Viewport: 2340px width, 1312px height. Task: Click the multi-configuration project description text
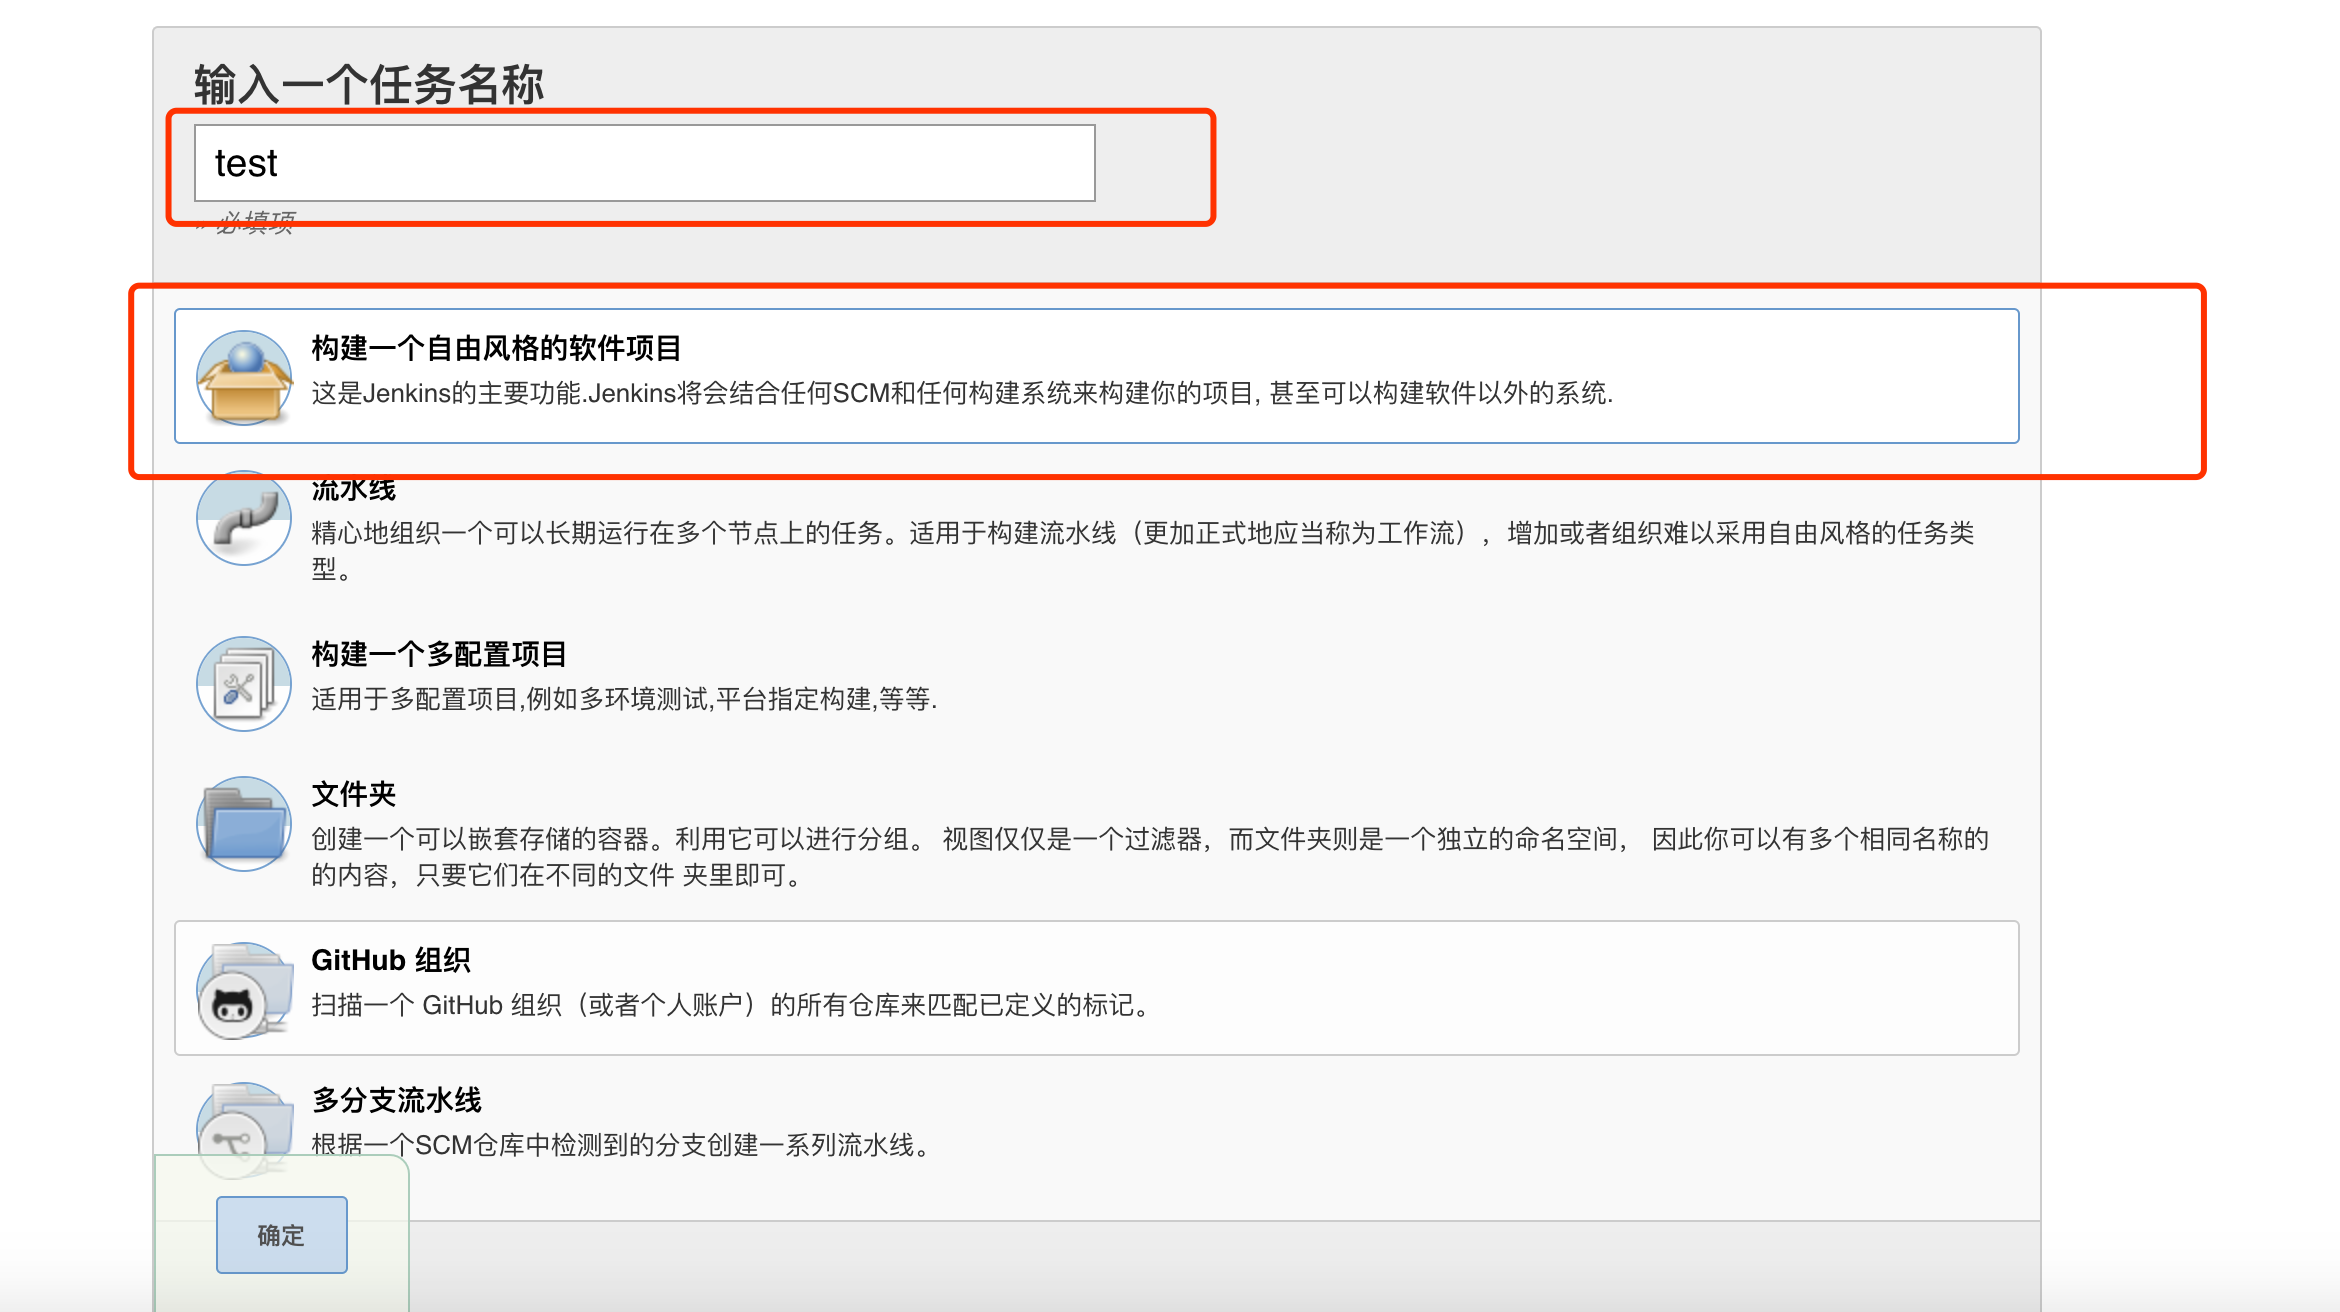pyautogui.click(x=624, y=699)
